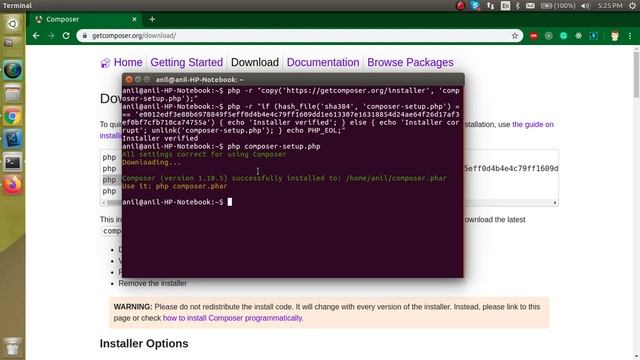Screen dimensions: 640x360
Task: Click the Skype indicator in top panel
Action: (x=475, y=5)
